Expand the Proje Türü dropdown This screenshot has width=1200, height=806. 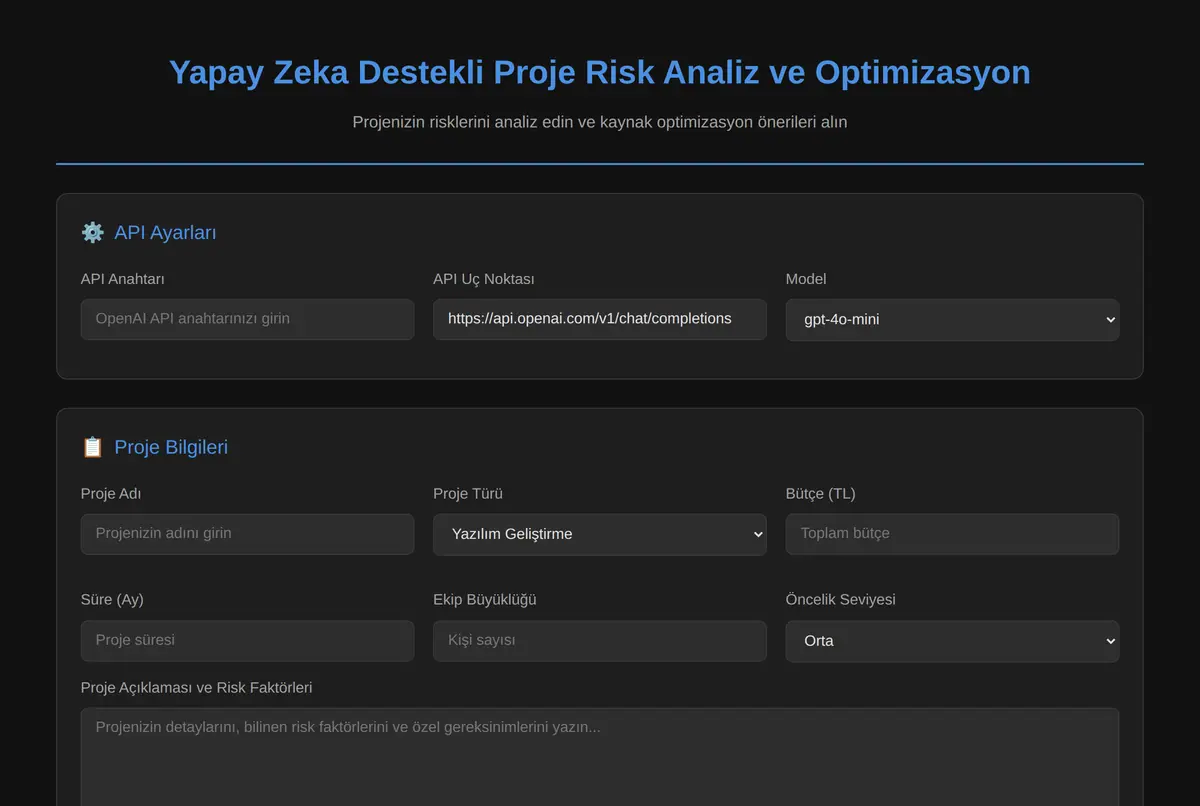click(600, 534)
